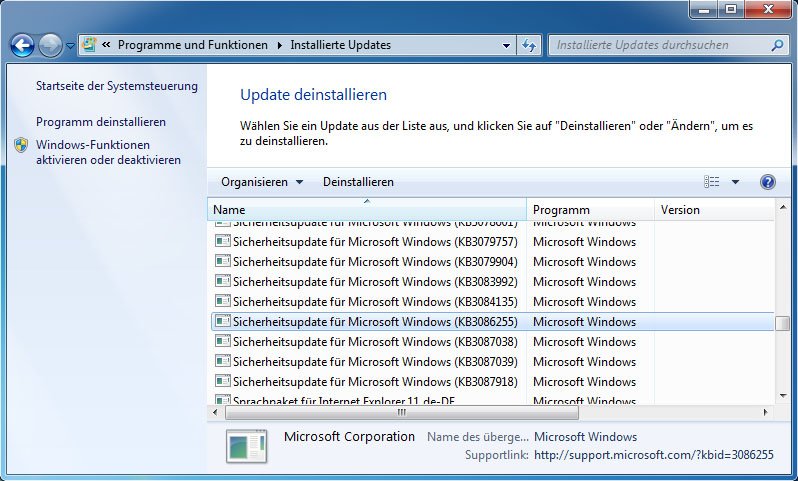This screenshot has height=481, width=798.
Task: Open the Programme und Funktionen breadcrumb
Action: 193,45
